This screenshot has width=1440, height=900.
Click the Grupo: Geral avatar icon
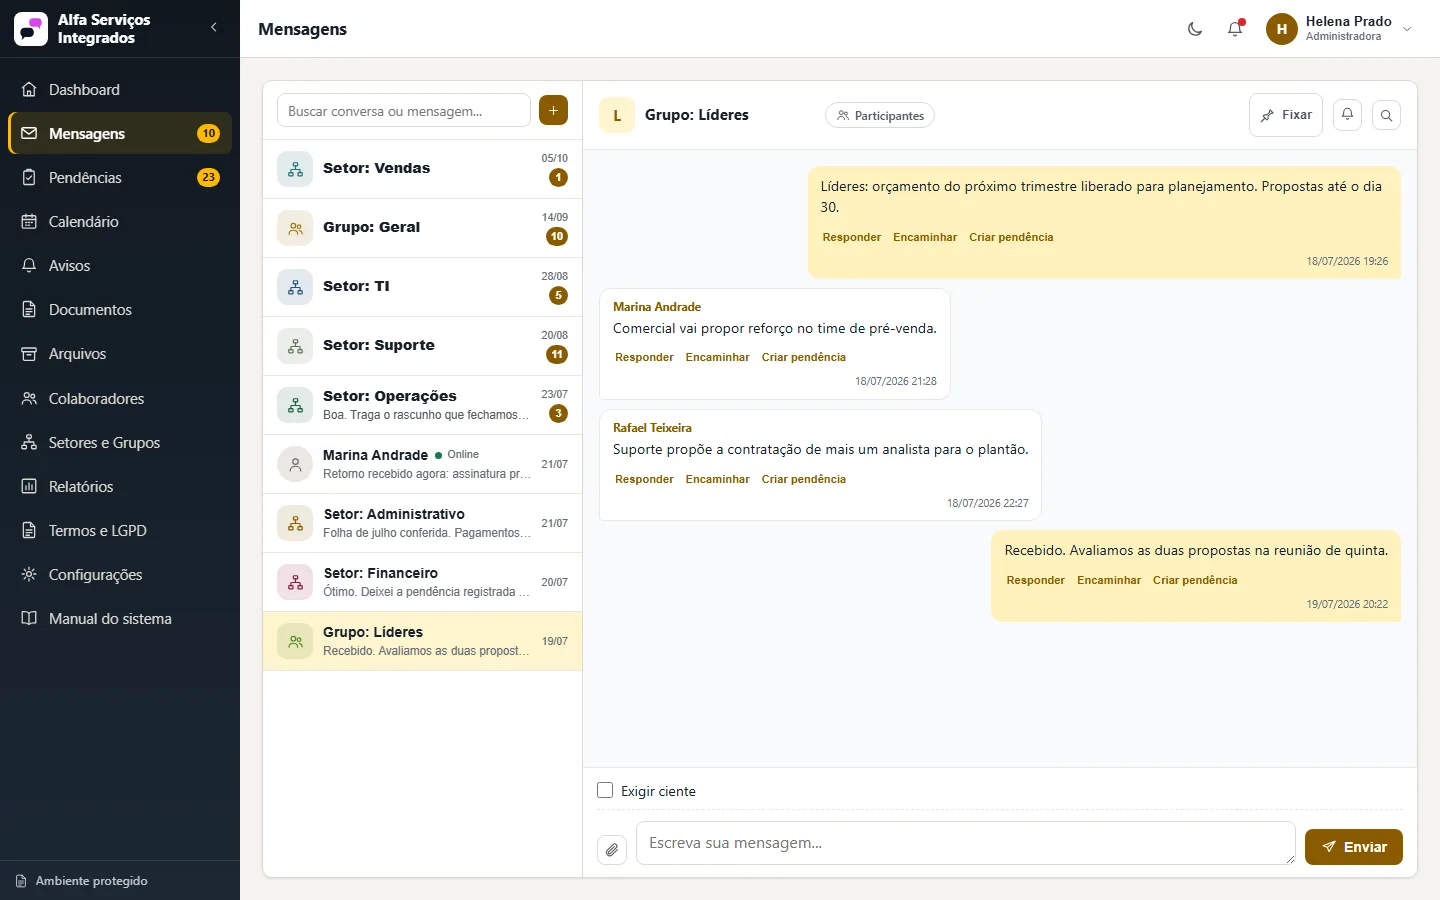[295, 228]
